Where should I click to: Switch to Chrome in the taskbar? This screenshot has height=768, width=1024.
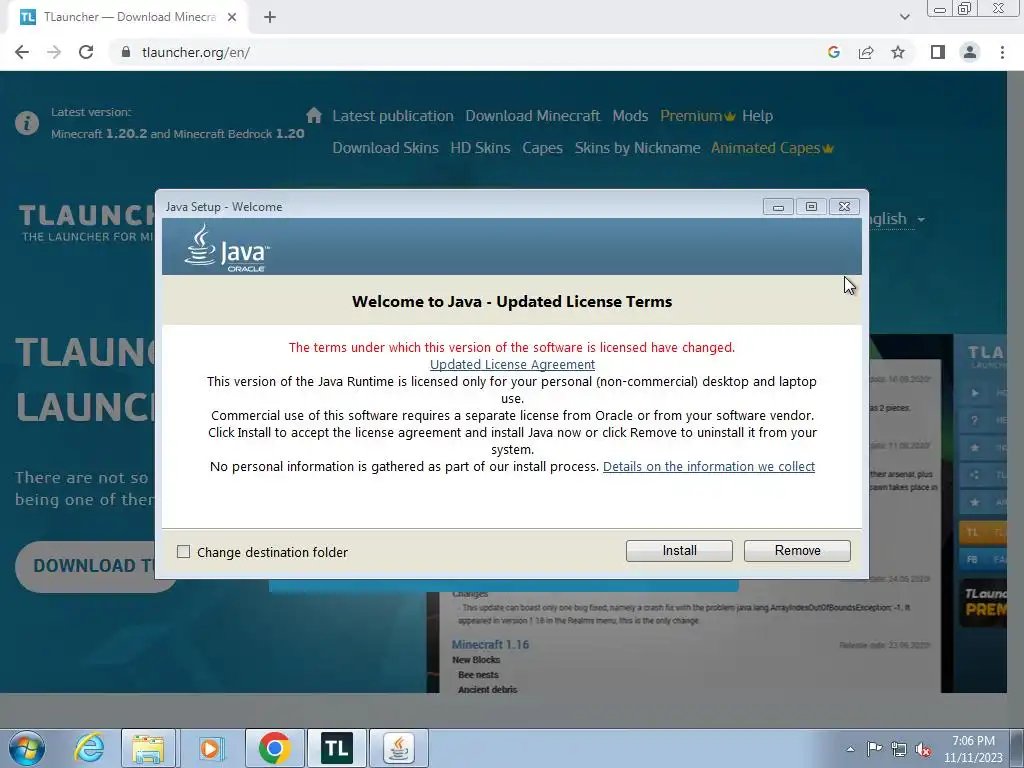(x=274, y=748)
